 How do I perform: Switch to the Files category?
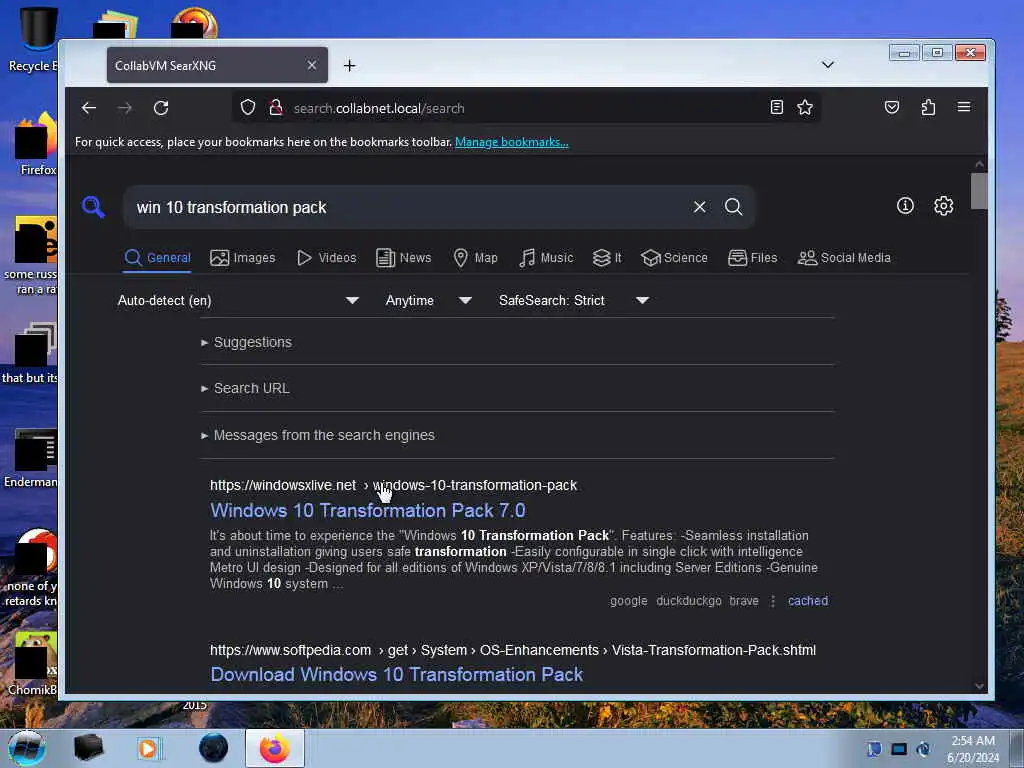tap(752, 257)
